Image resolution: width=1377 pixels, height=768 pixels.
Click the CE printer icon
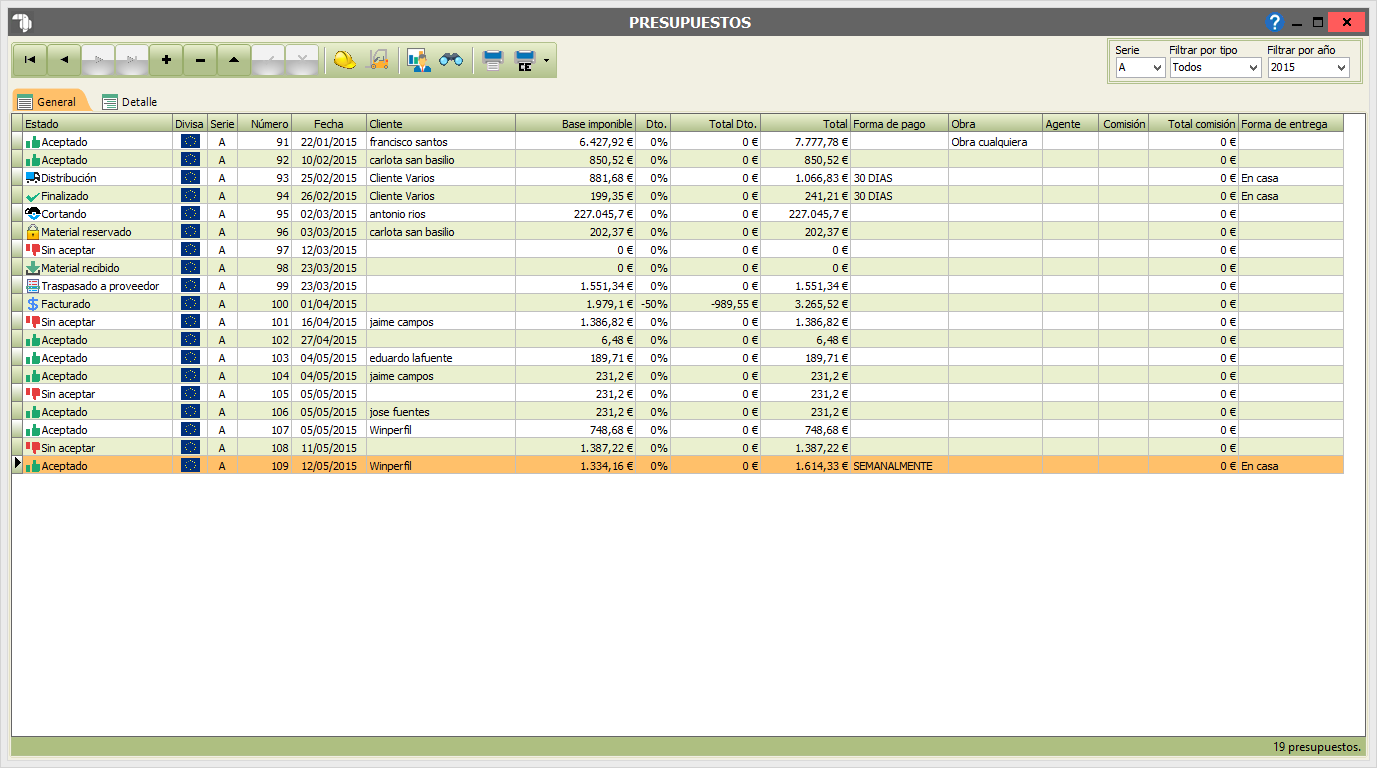click(x=526, y=60)
